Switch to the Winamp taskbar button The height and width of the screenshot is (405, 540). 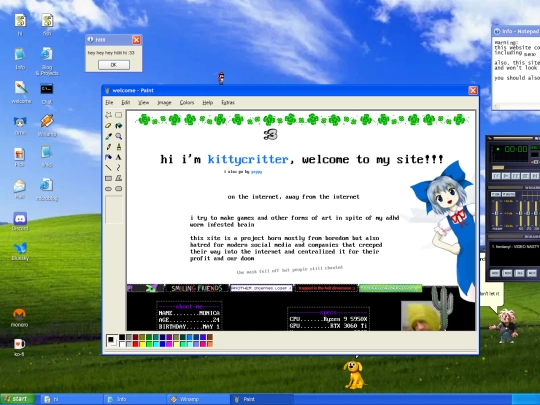coord(198,399)
